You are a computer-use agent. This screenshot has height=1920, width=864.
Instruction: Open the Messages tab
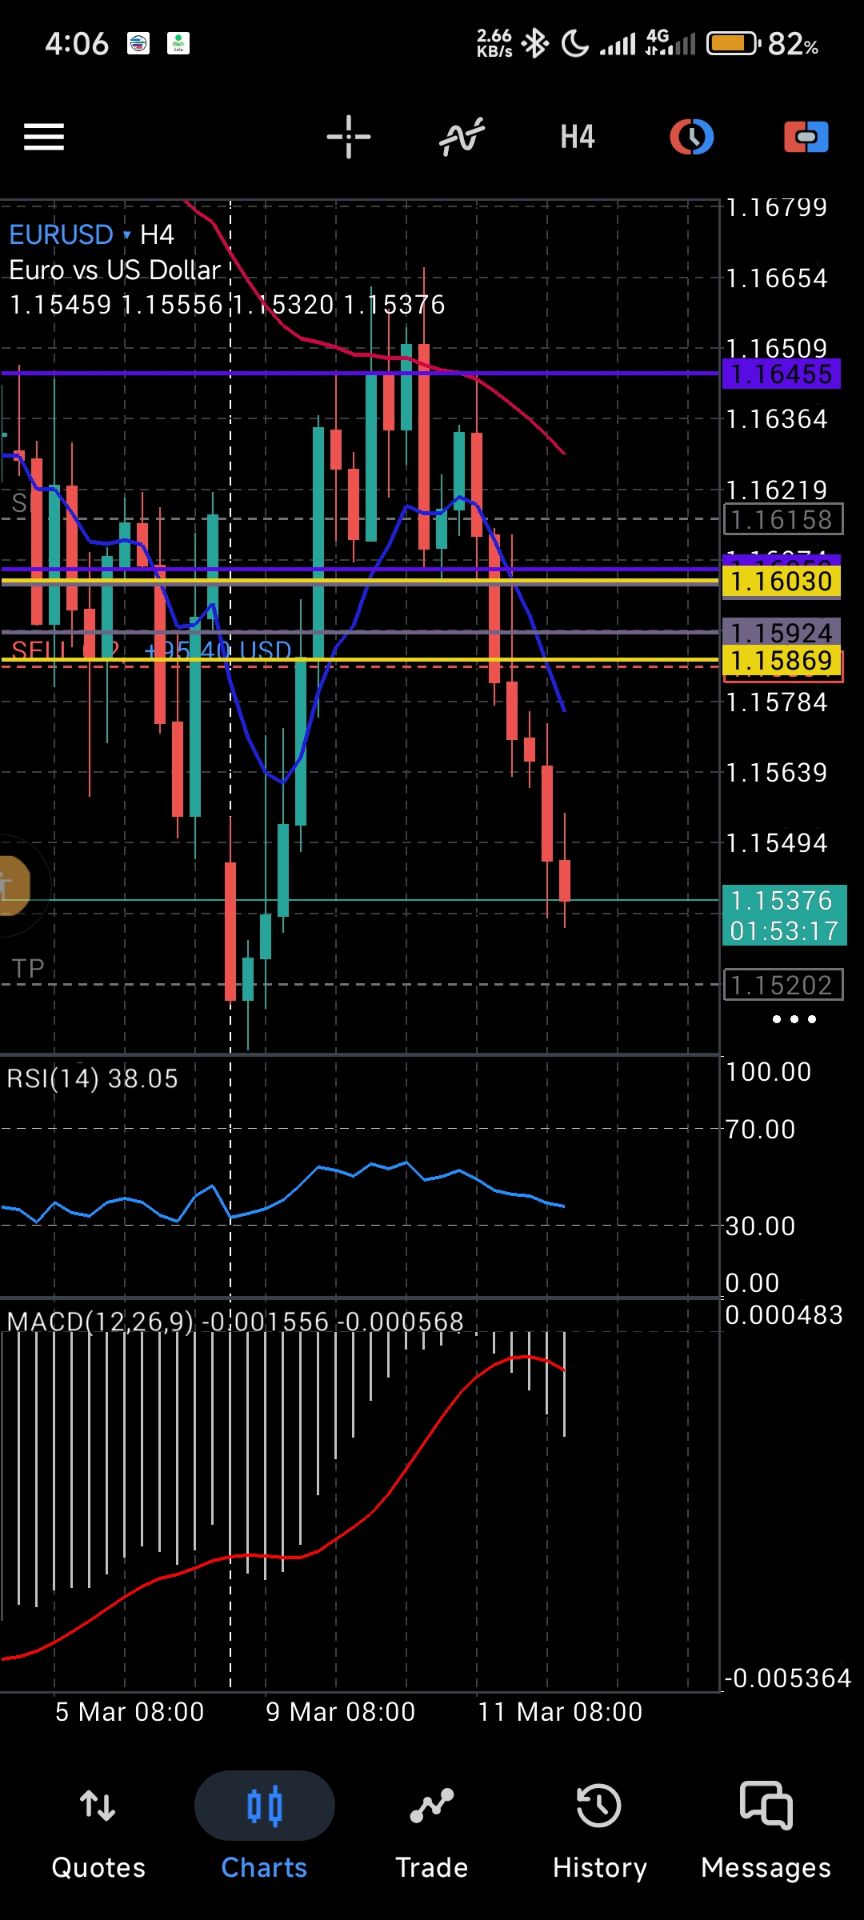[766, 1832]
